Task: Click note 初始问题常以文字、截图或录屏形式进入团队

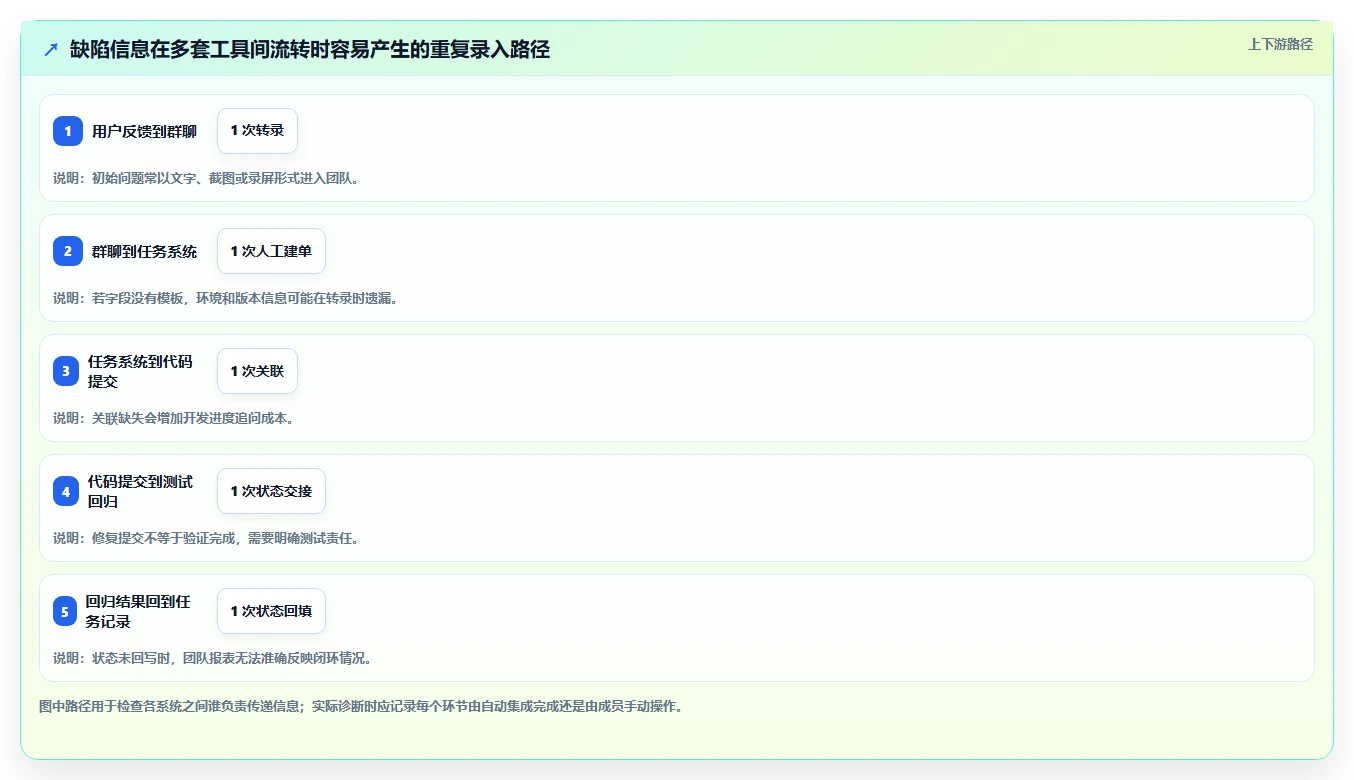Action: (x=225, y=178)
